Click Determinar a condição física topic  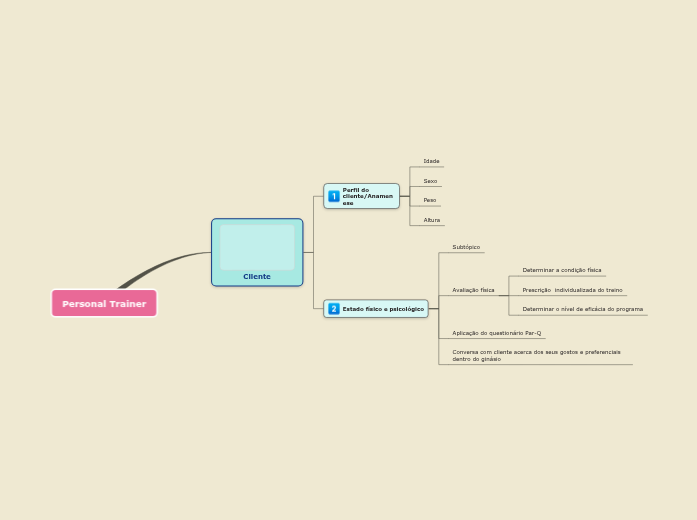(561, 270)
